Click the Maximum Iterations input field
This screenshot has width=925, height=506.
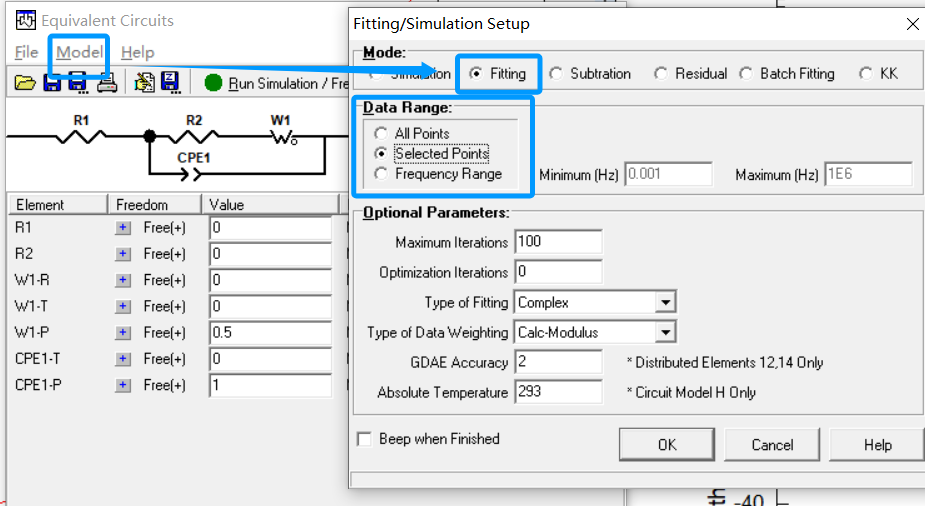[x=557, y=242]
